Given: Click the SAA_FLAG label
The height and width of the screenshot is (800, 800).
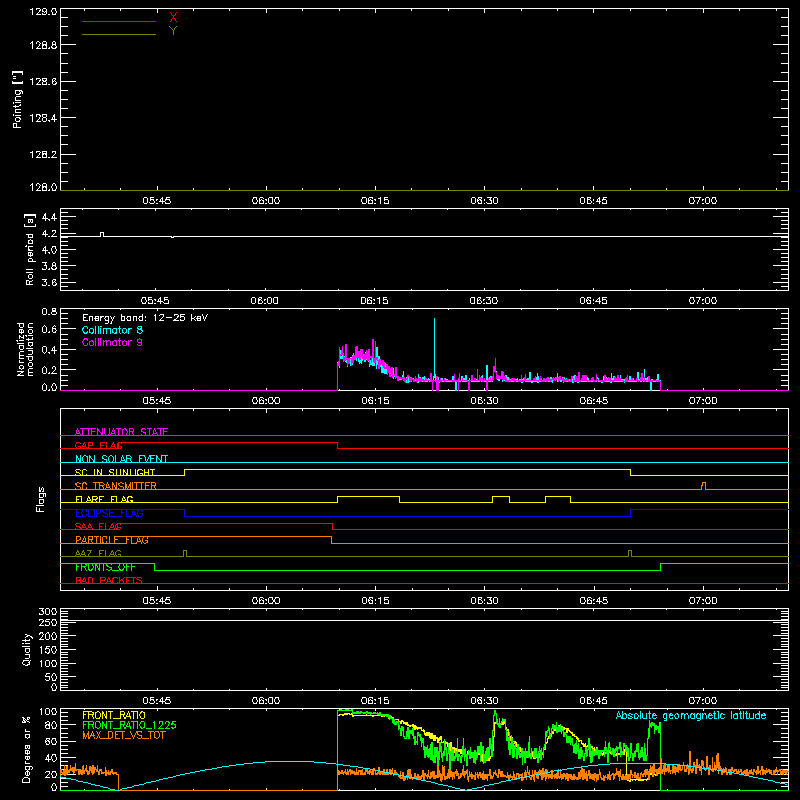Looking at the screenshot, I should pos(98,526).
